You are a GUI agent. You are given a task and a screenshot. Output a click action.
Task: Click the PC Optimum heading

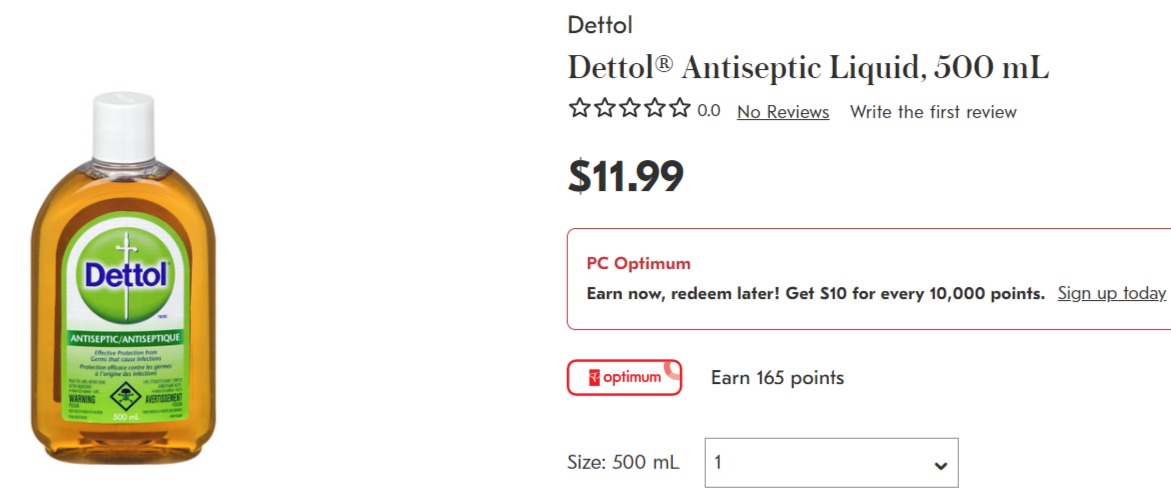tap(639, 263)
